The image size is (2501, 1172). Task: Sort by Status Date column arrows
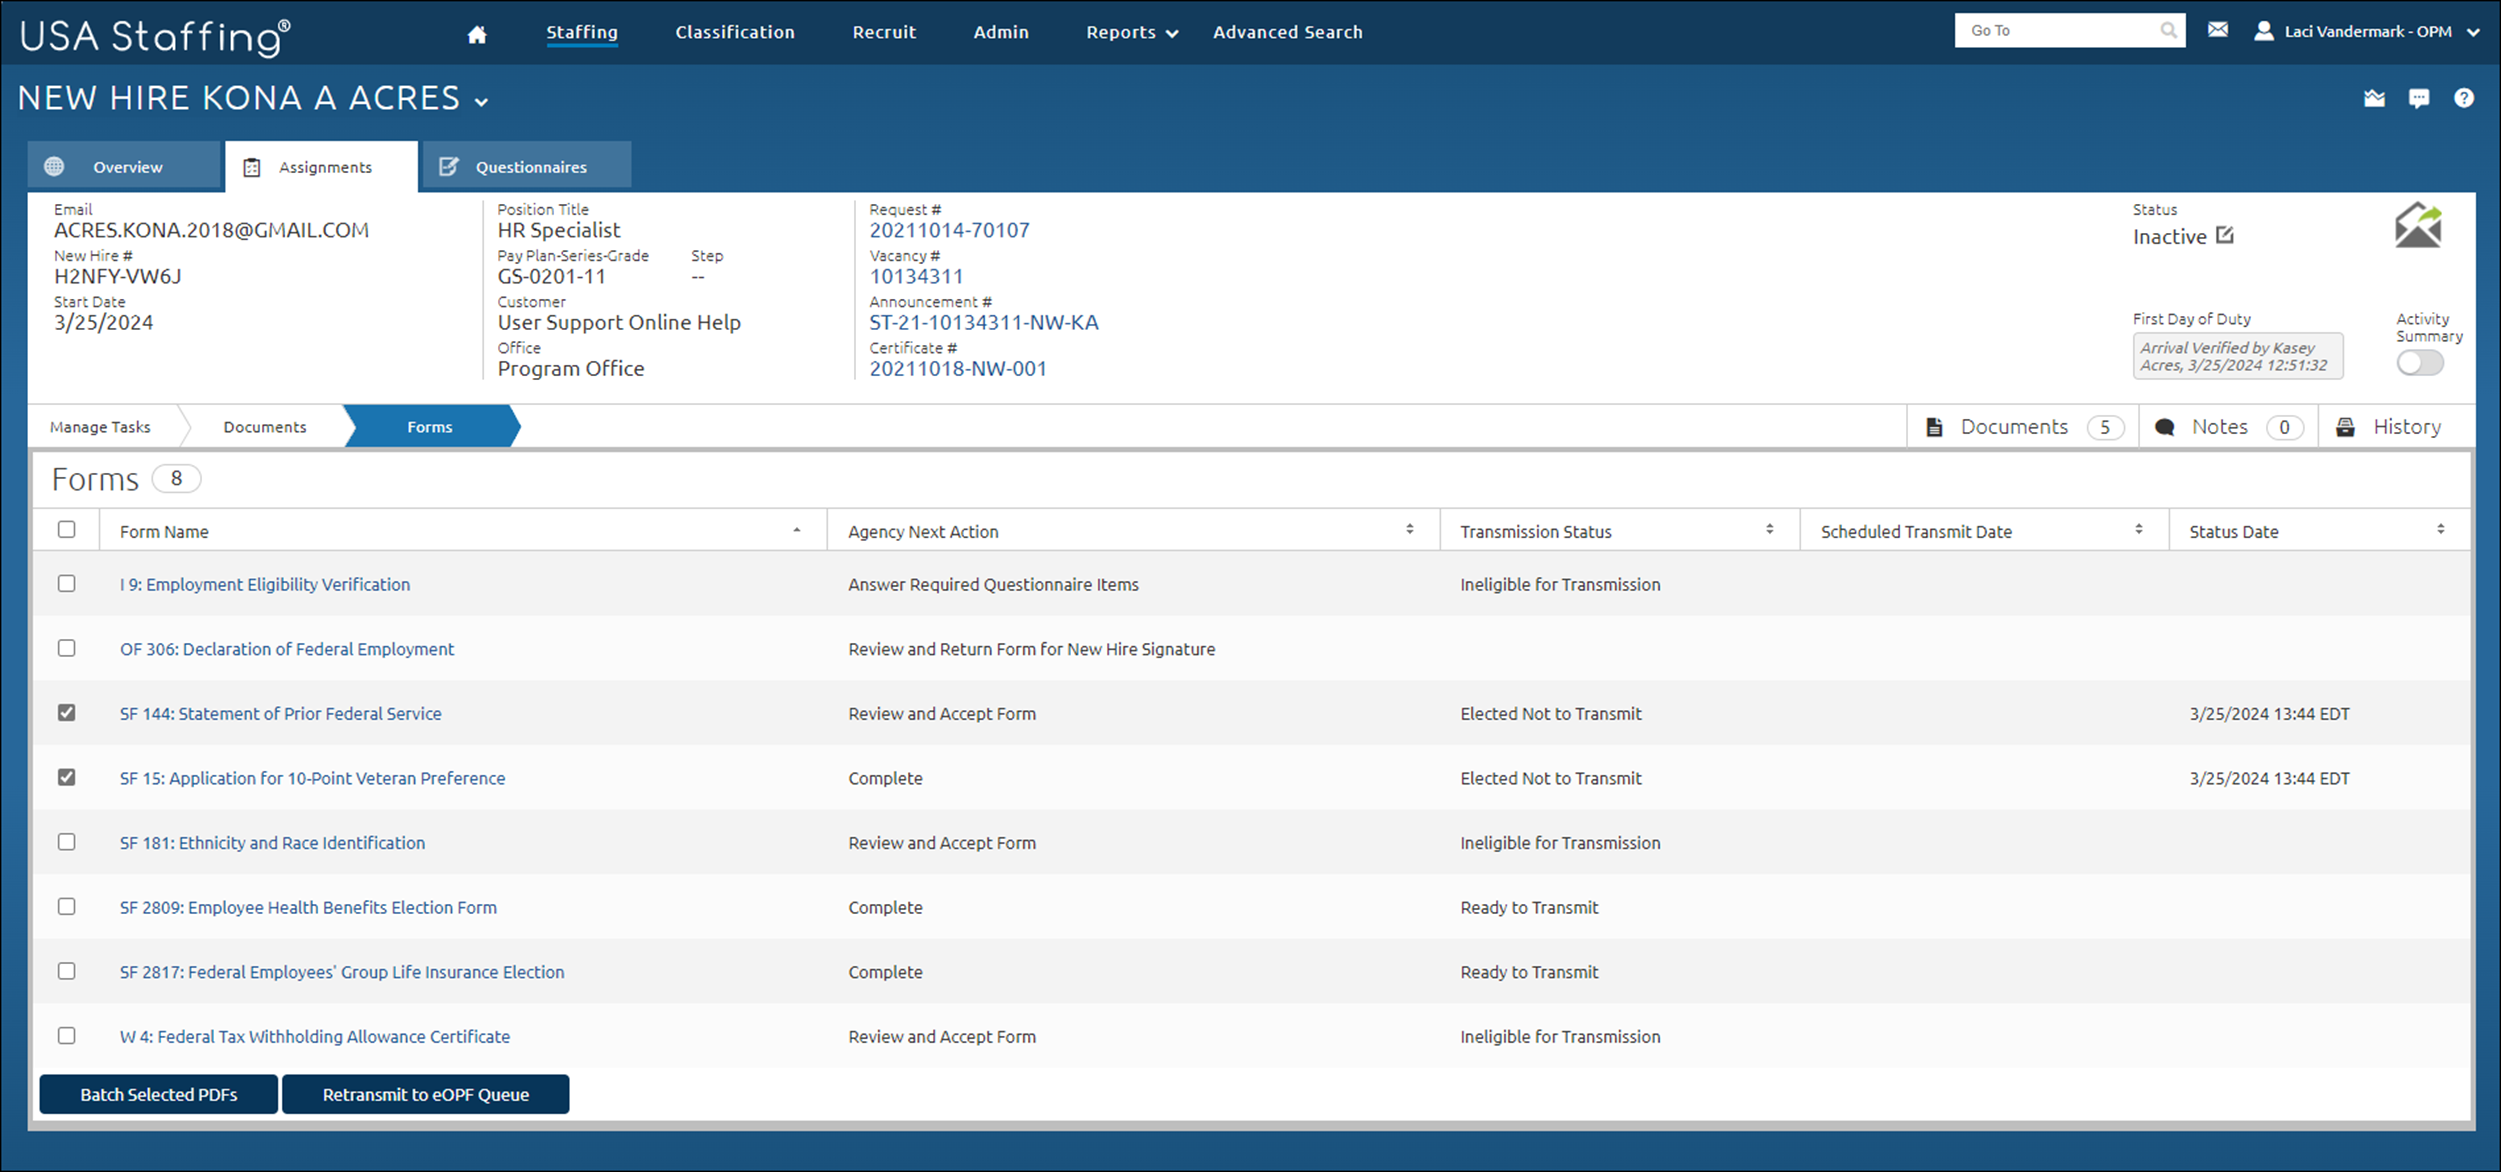(x=2441, y=529)
